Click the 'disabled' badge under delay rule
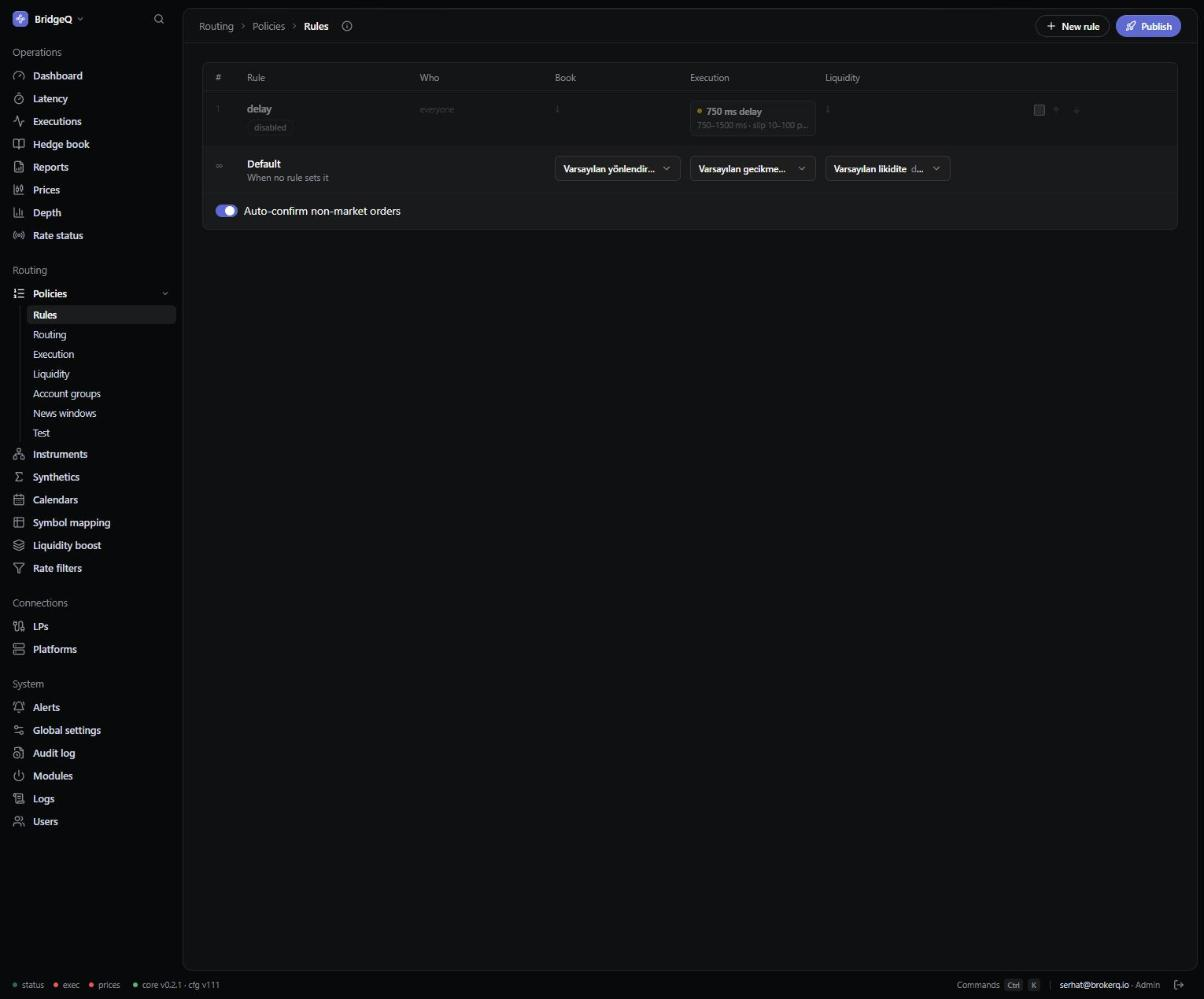Viewport: 1204px width, 999px height. pos(270,128)
